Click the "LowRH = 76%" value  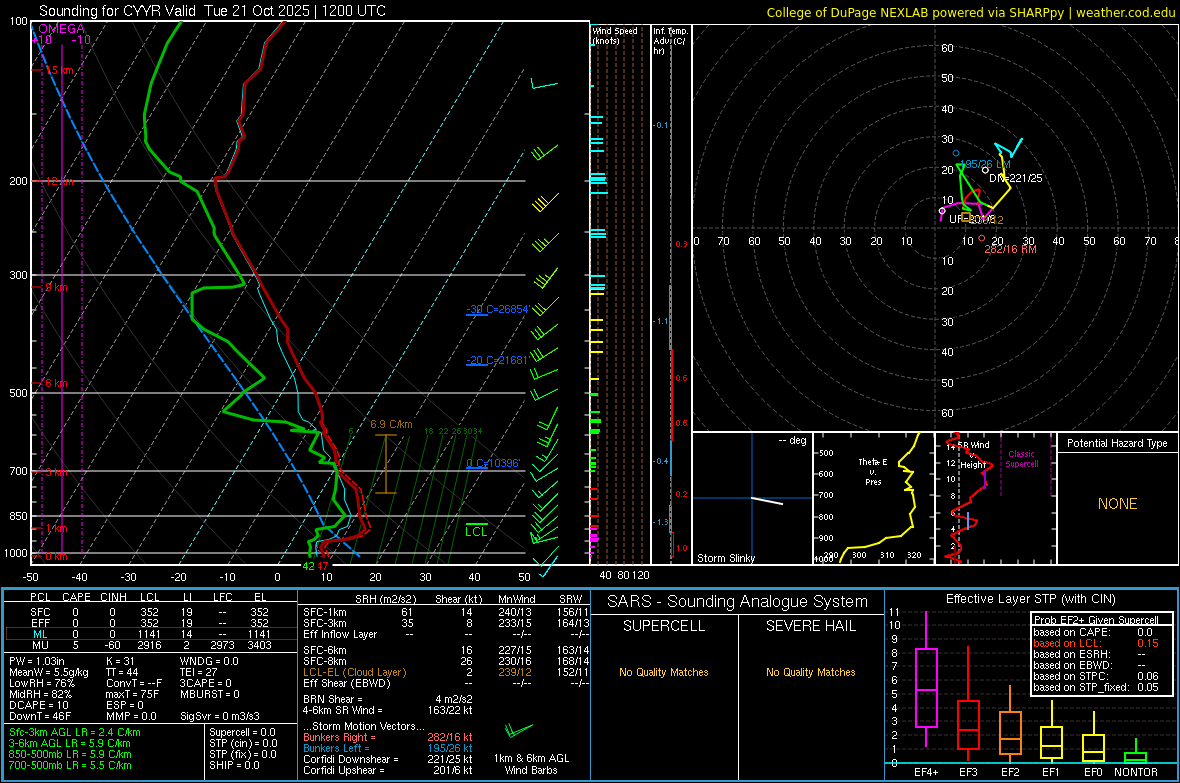tap(42, 684)
